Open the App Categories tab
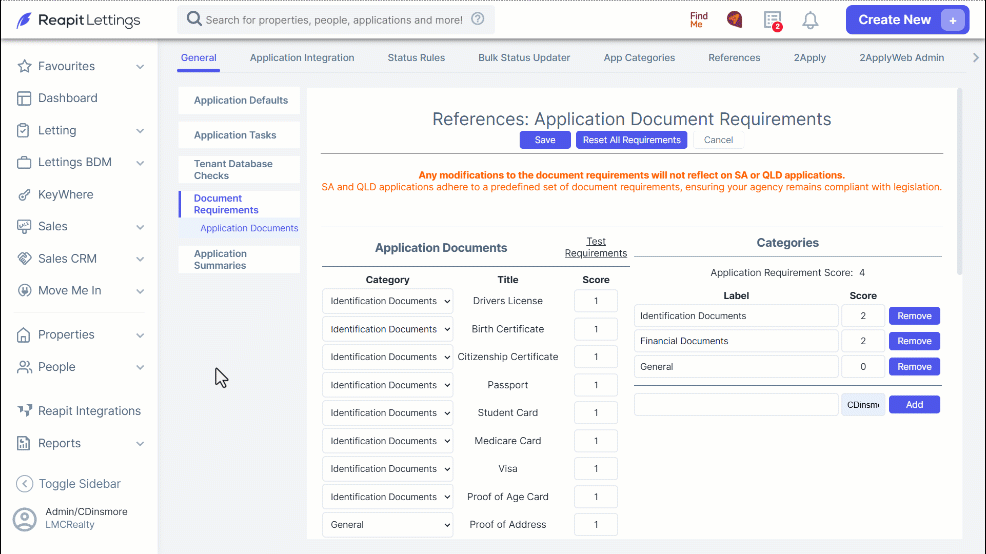This screenshot has width=986, height=554. coord(639,58)
